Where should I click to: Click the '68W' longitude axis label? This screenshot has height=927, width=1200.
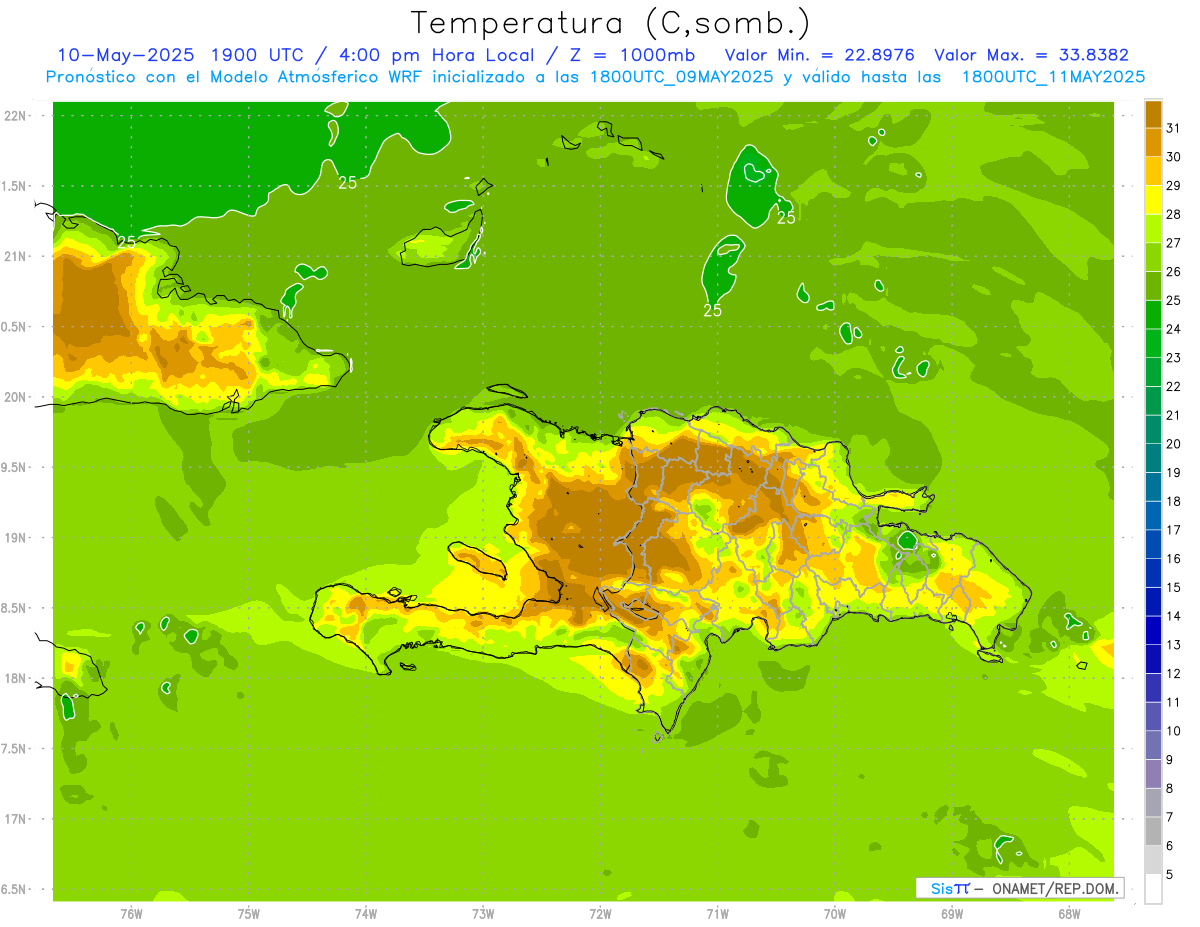1069,913
